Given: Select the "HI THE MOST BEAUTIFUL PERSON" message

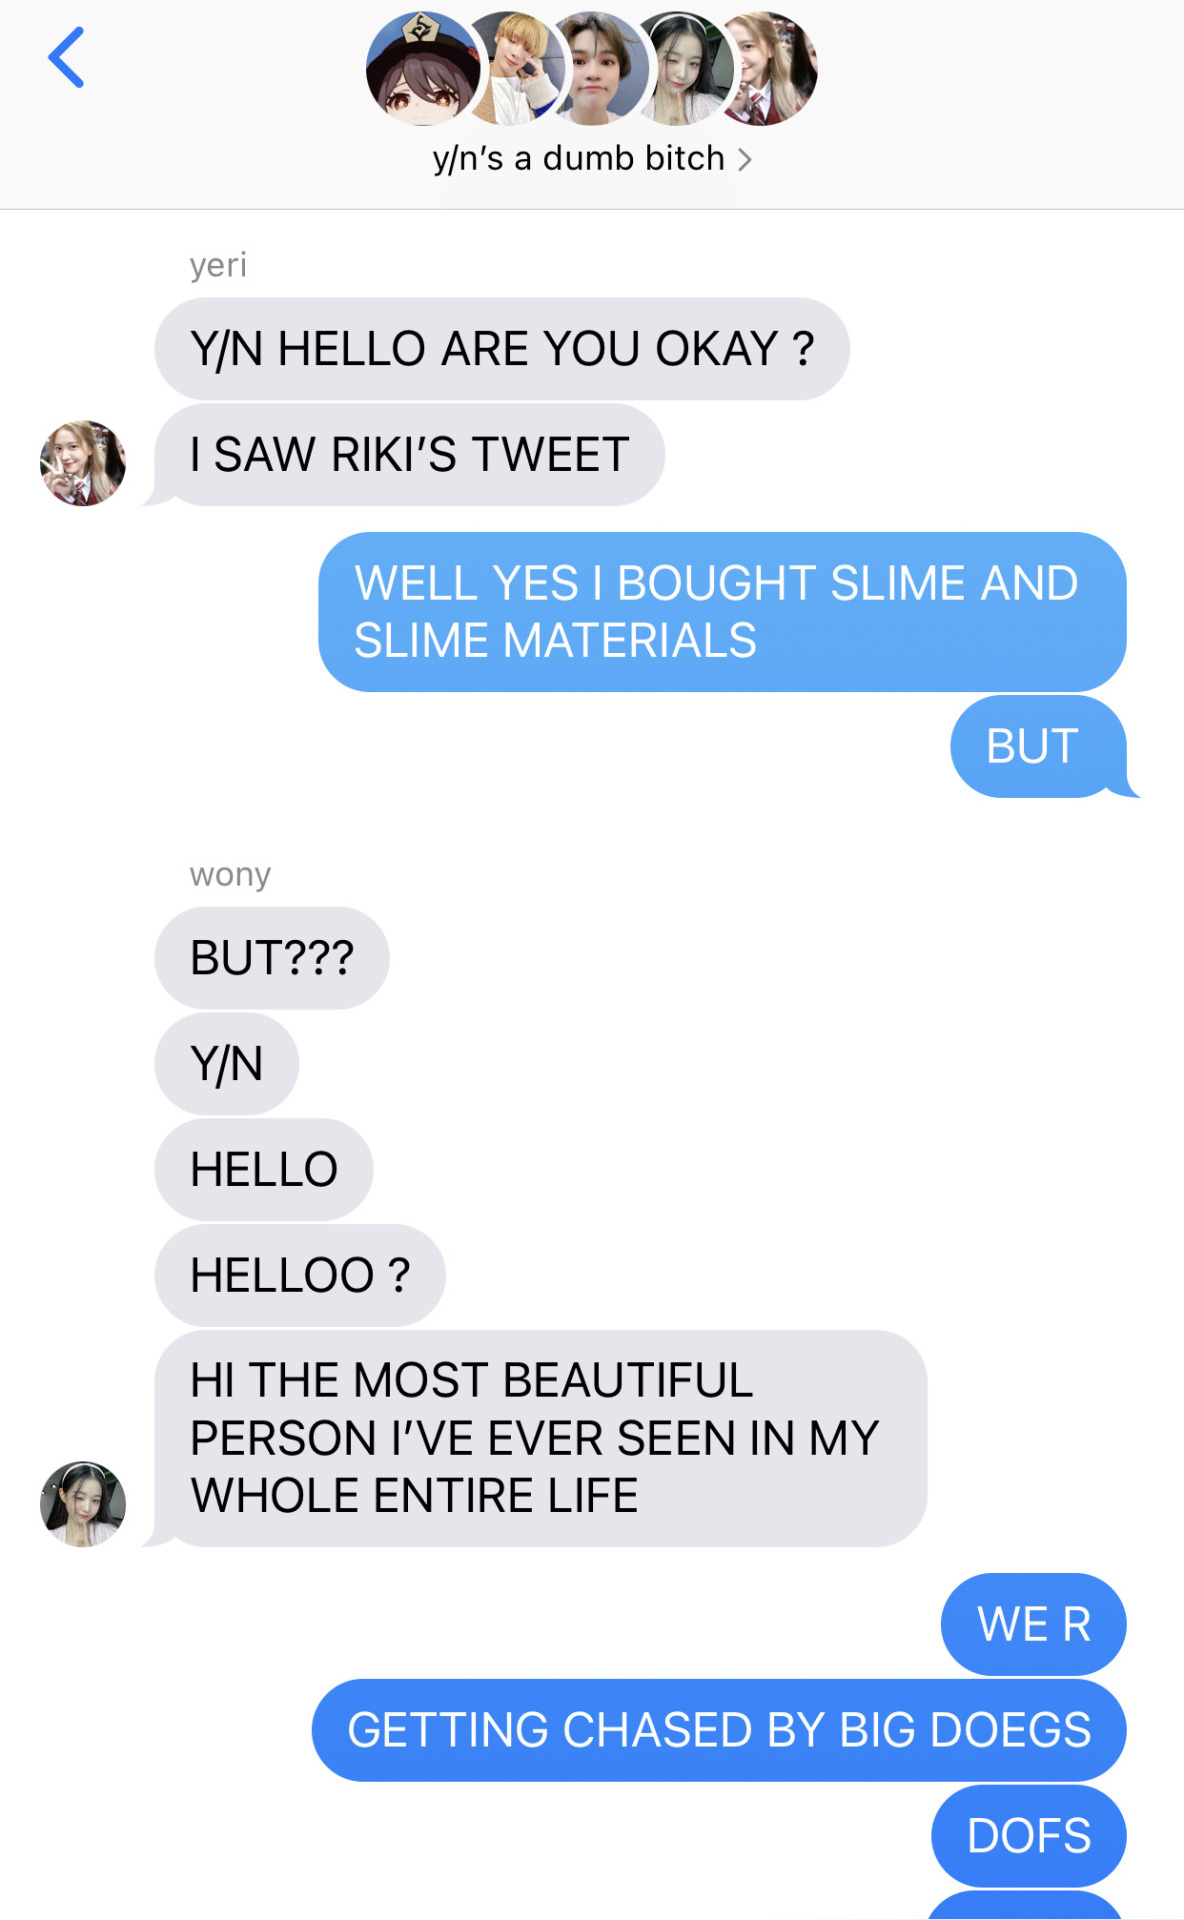Looking at the screenshot, I should [x=541, y=1438].
